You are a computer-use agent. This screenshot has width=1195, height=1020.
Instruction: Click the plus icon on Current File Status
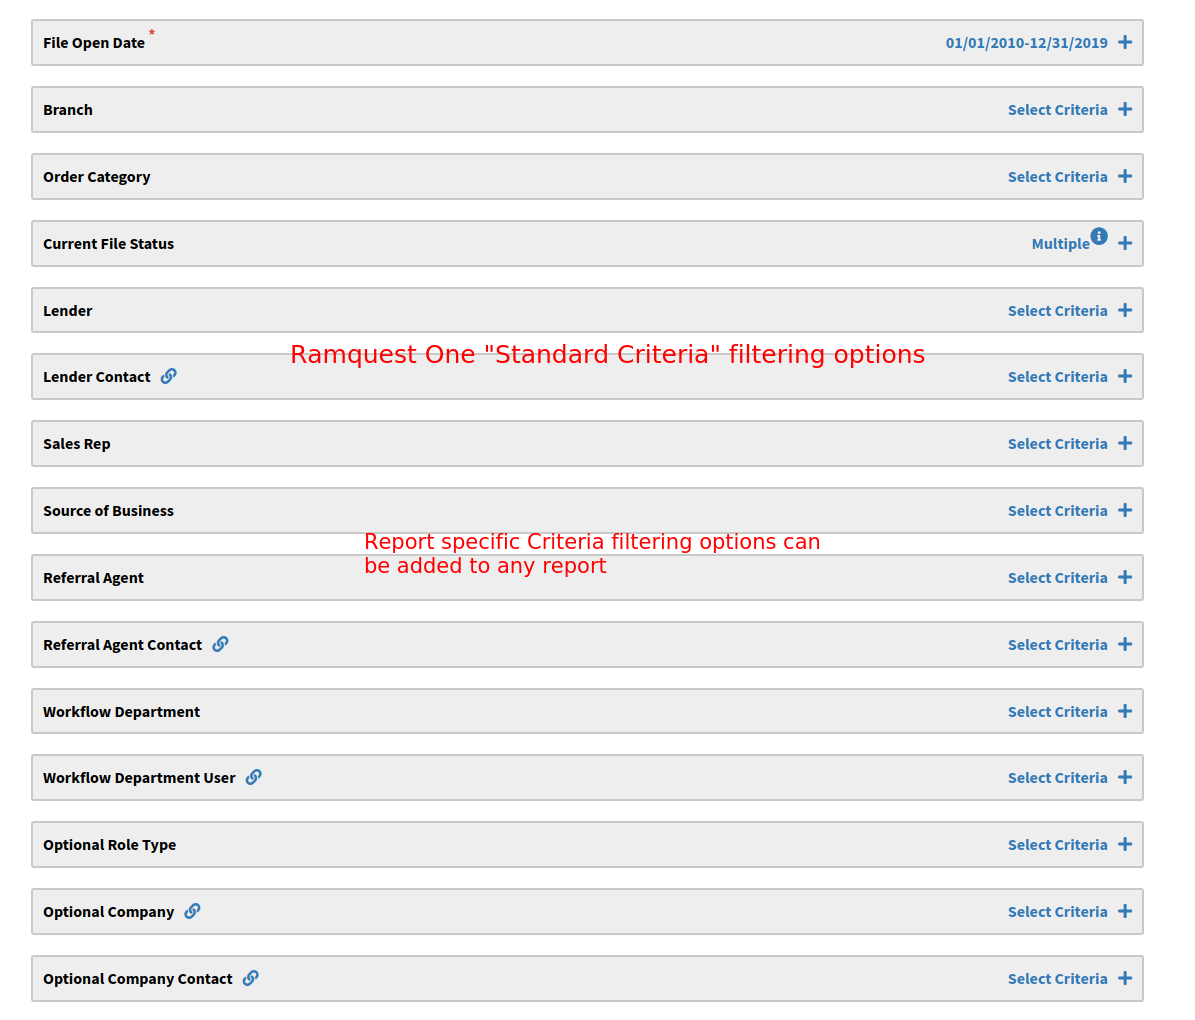tap(1125, 243)
